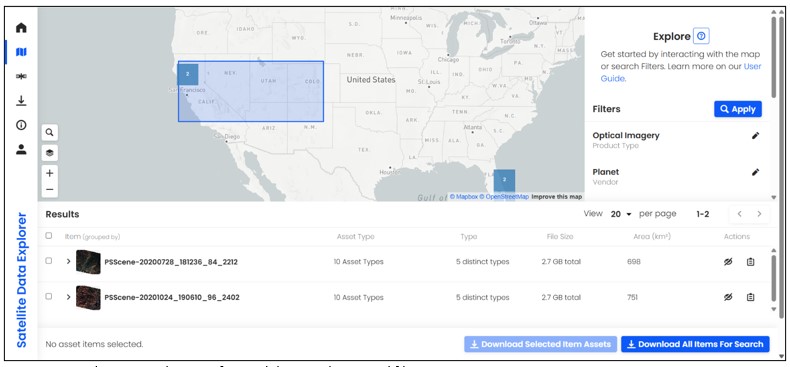This screenshot has height=367, width=790.
Task: Select the PSScene-20200728_181236_84_2212 name
Action: tap(171, 262)
